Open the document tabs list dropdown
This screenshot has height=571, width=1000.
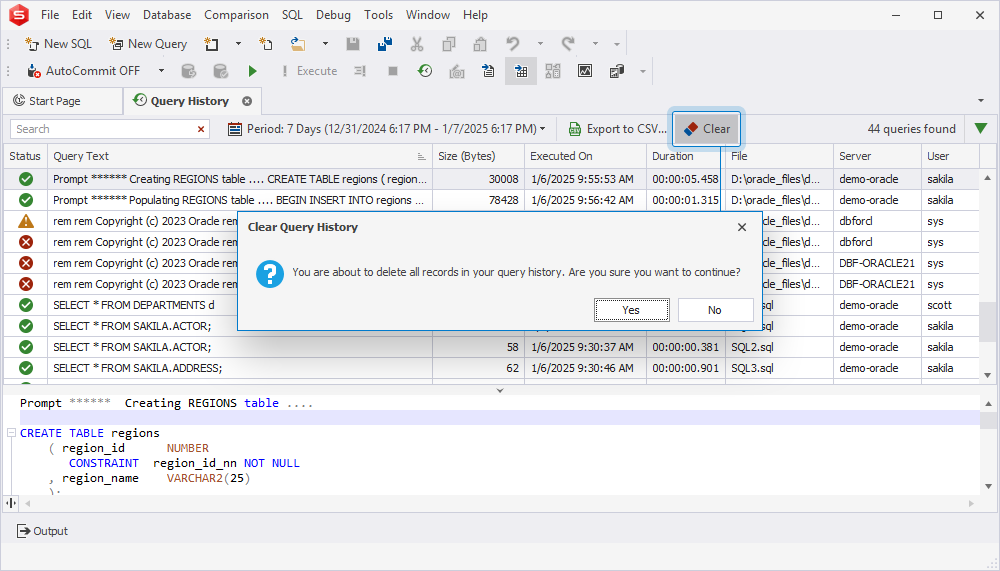(981, 101)
